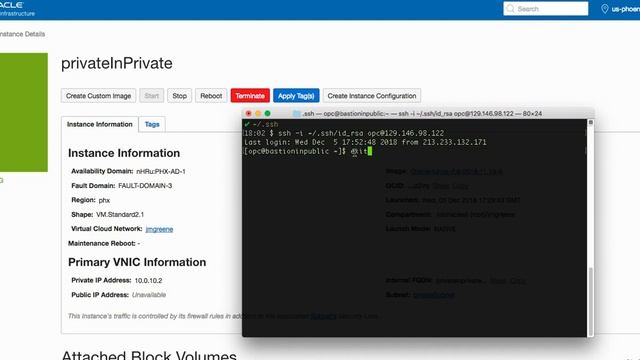Click the terminal window green zoom button
640x360 pixels.
[267, 113]
